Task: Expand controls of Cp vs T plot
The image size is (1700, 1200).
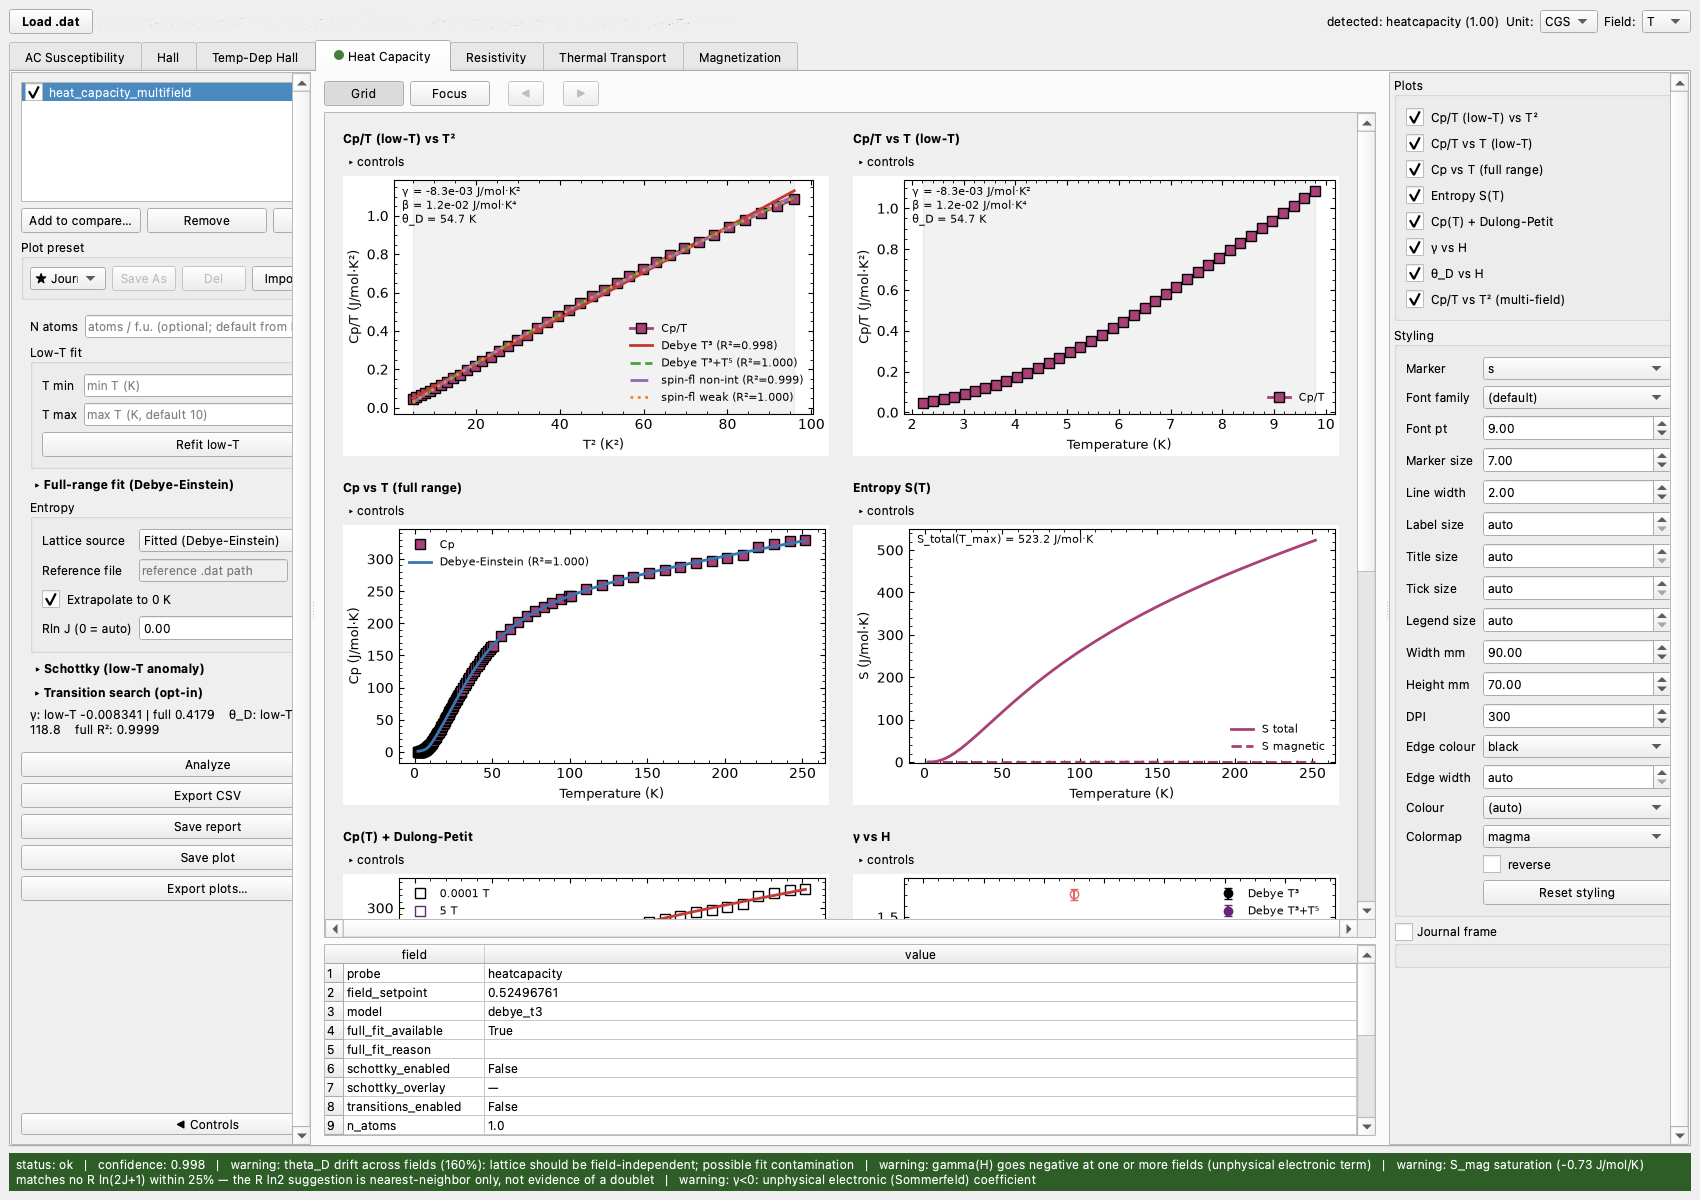Action: (x=375, y=511)
